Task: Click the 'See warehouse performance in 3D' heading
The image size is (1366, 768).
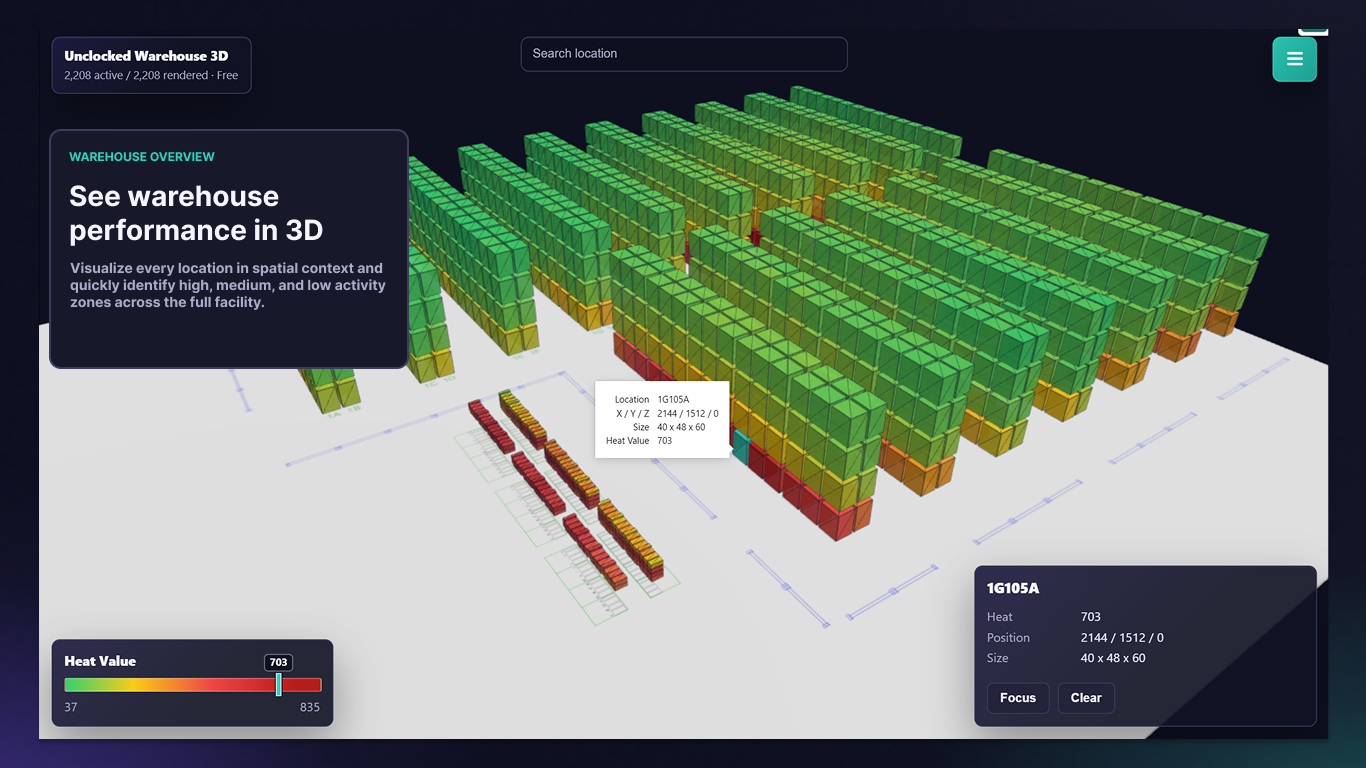Action: coord(196,213)
